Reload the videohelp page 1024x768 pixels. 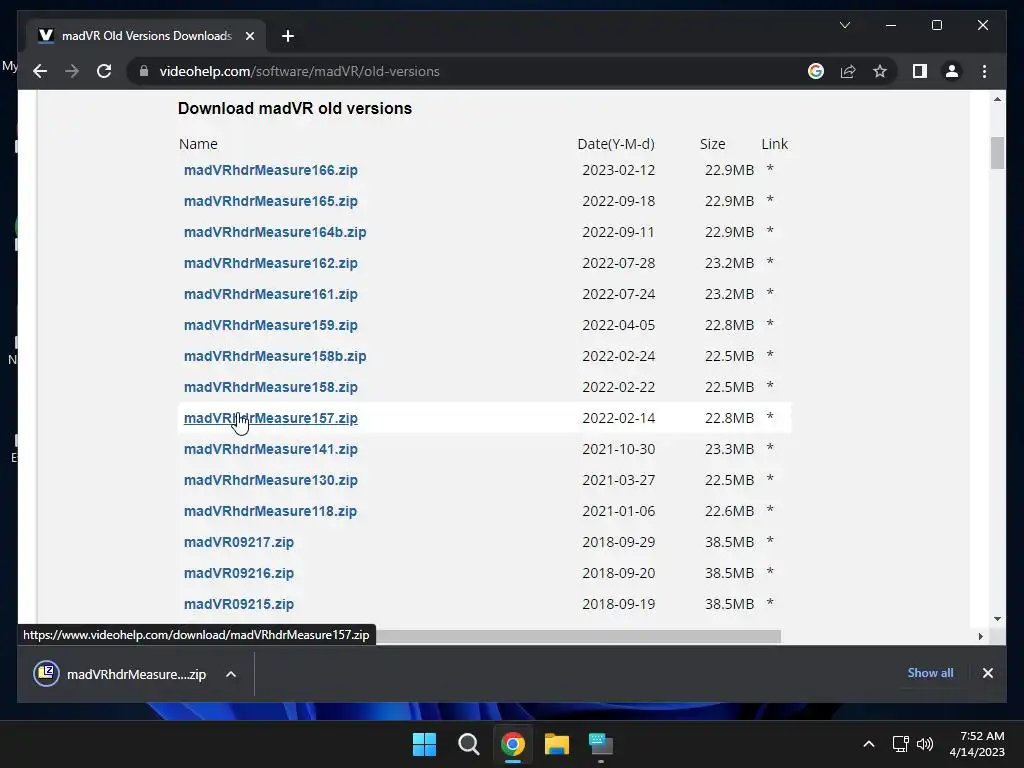[104, 71]
